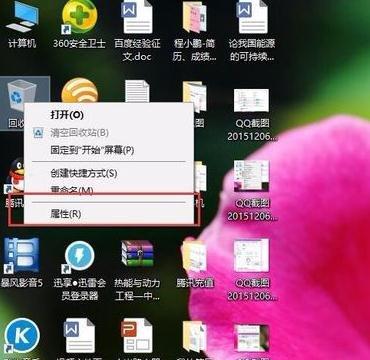The width and height of the screenshot is (370, 360).
Task: Click the 计算机 label text
Action: tap(22, 43)
